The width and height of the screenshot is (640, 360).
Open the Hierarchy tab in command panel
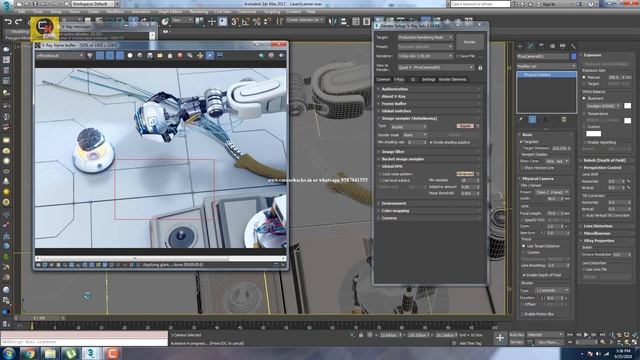(x=541, y=46)
